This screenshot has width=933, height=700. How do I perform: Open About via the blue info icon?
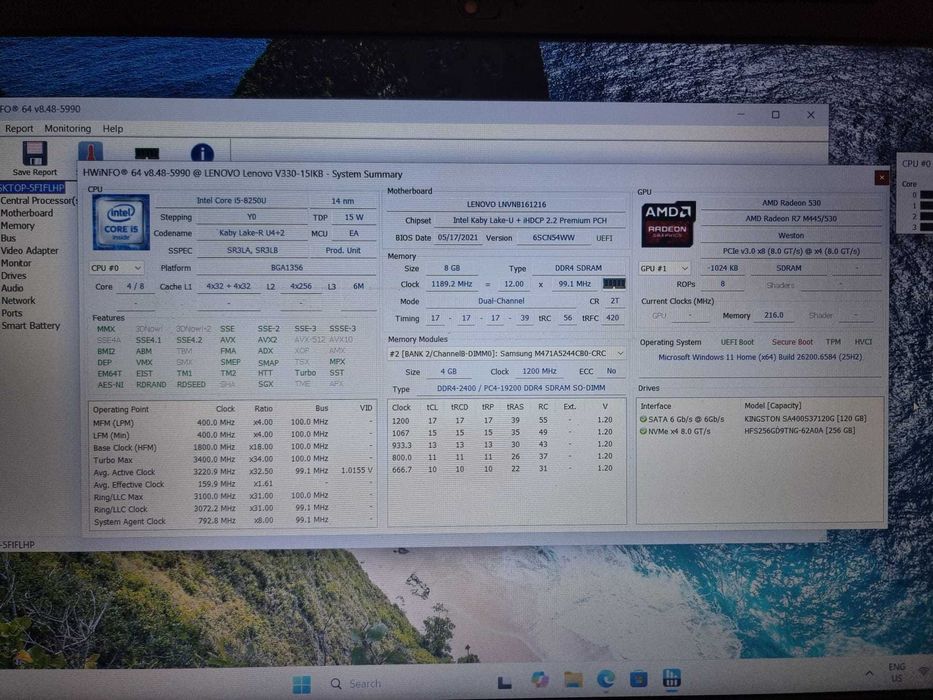pyautogui.click(x=202, y=153)
